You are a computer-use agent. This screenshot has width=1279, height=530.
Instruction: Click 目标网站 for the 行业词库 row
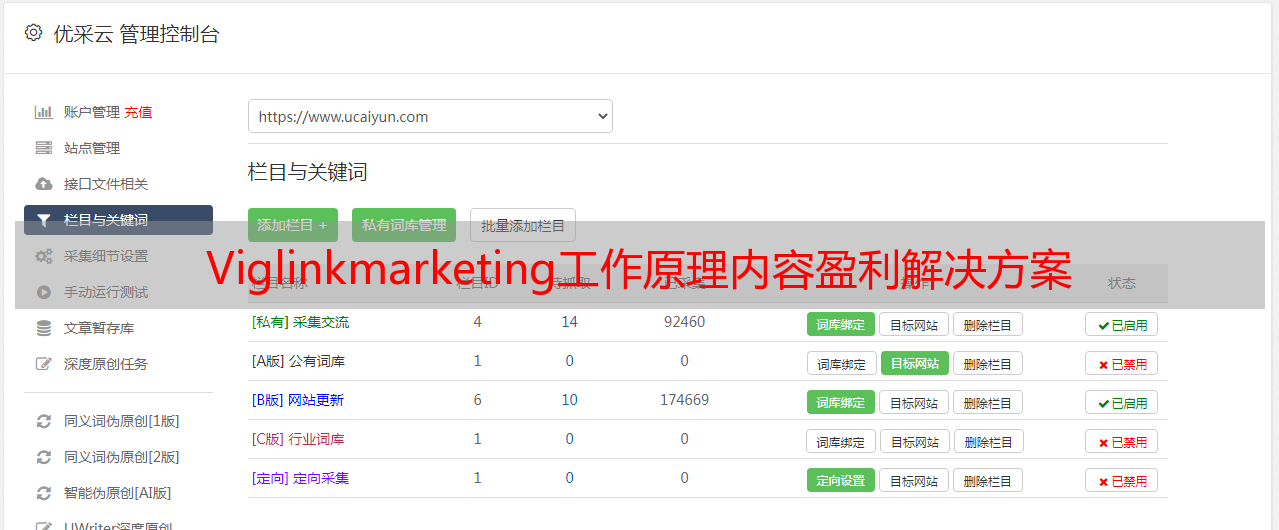tap(915, 441)
